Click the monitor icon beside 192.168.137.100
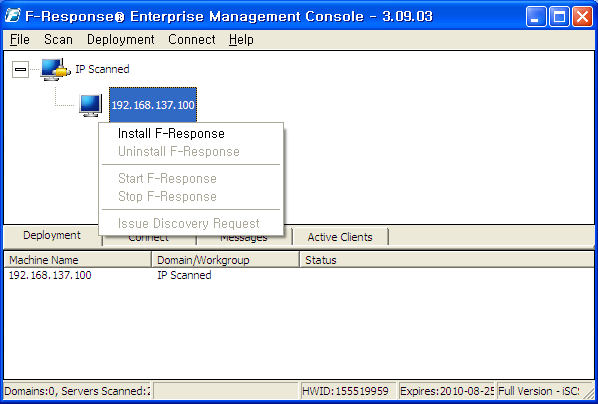The height and width of the screenshot is (404, 598). (x=90, y=105)
